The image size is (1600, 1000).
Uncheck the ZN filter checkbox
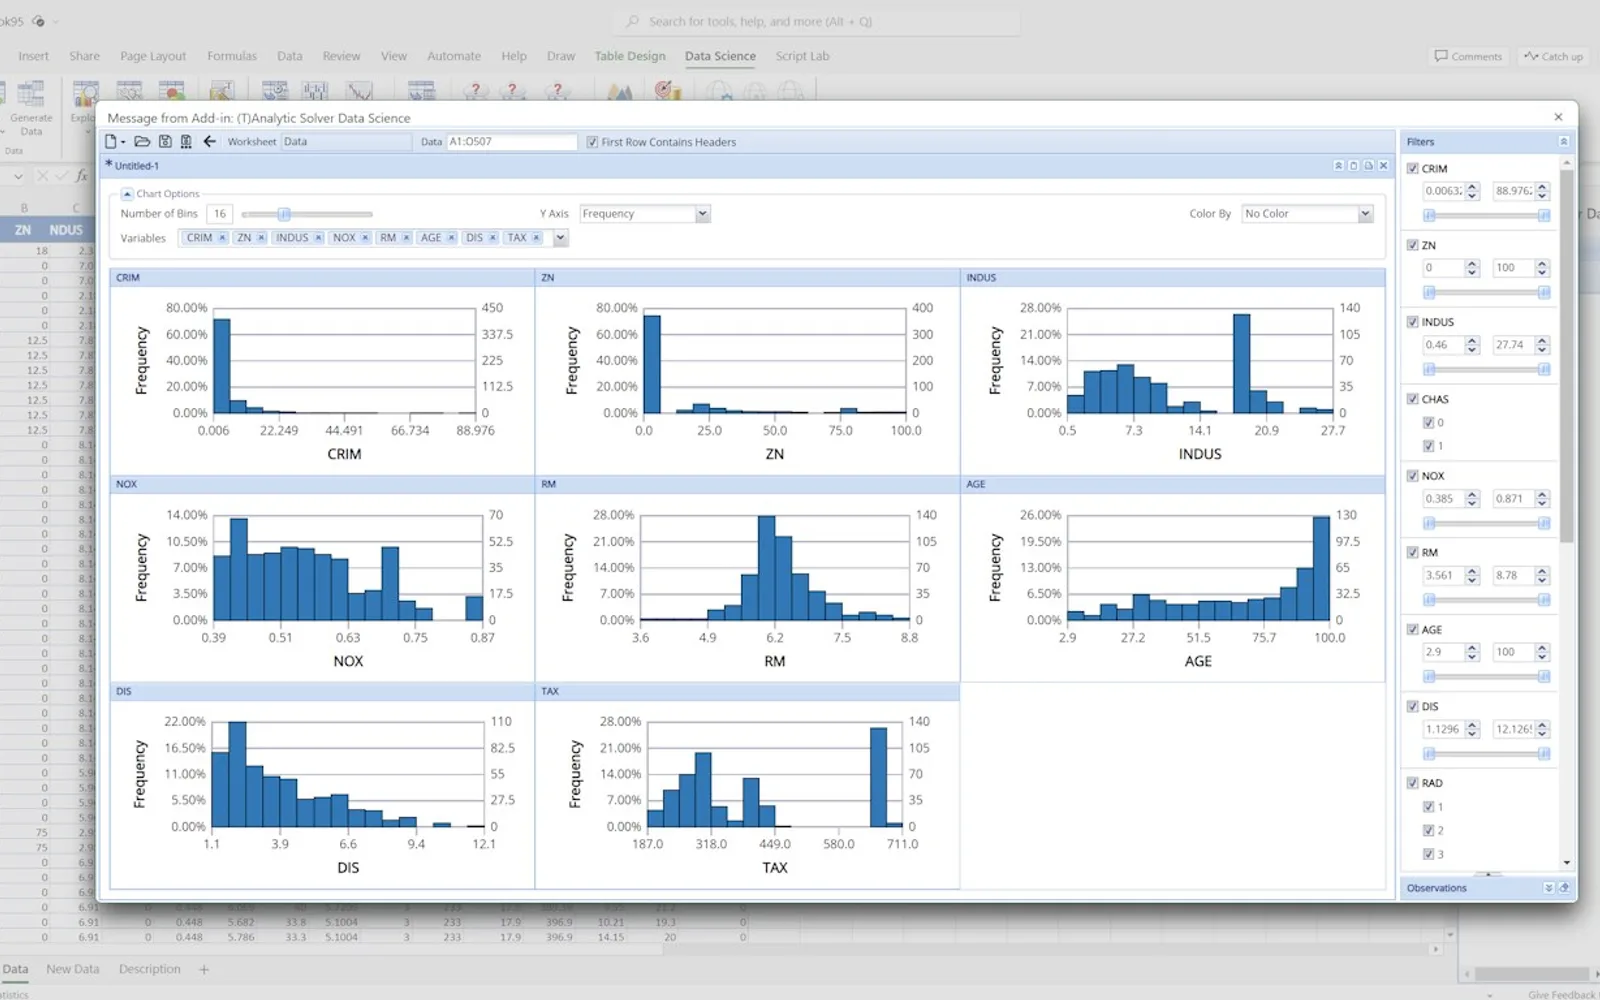point(1412,245)
